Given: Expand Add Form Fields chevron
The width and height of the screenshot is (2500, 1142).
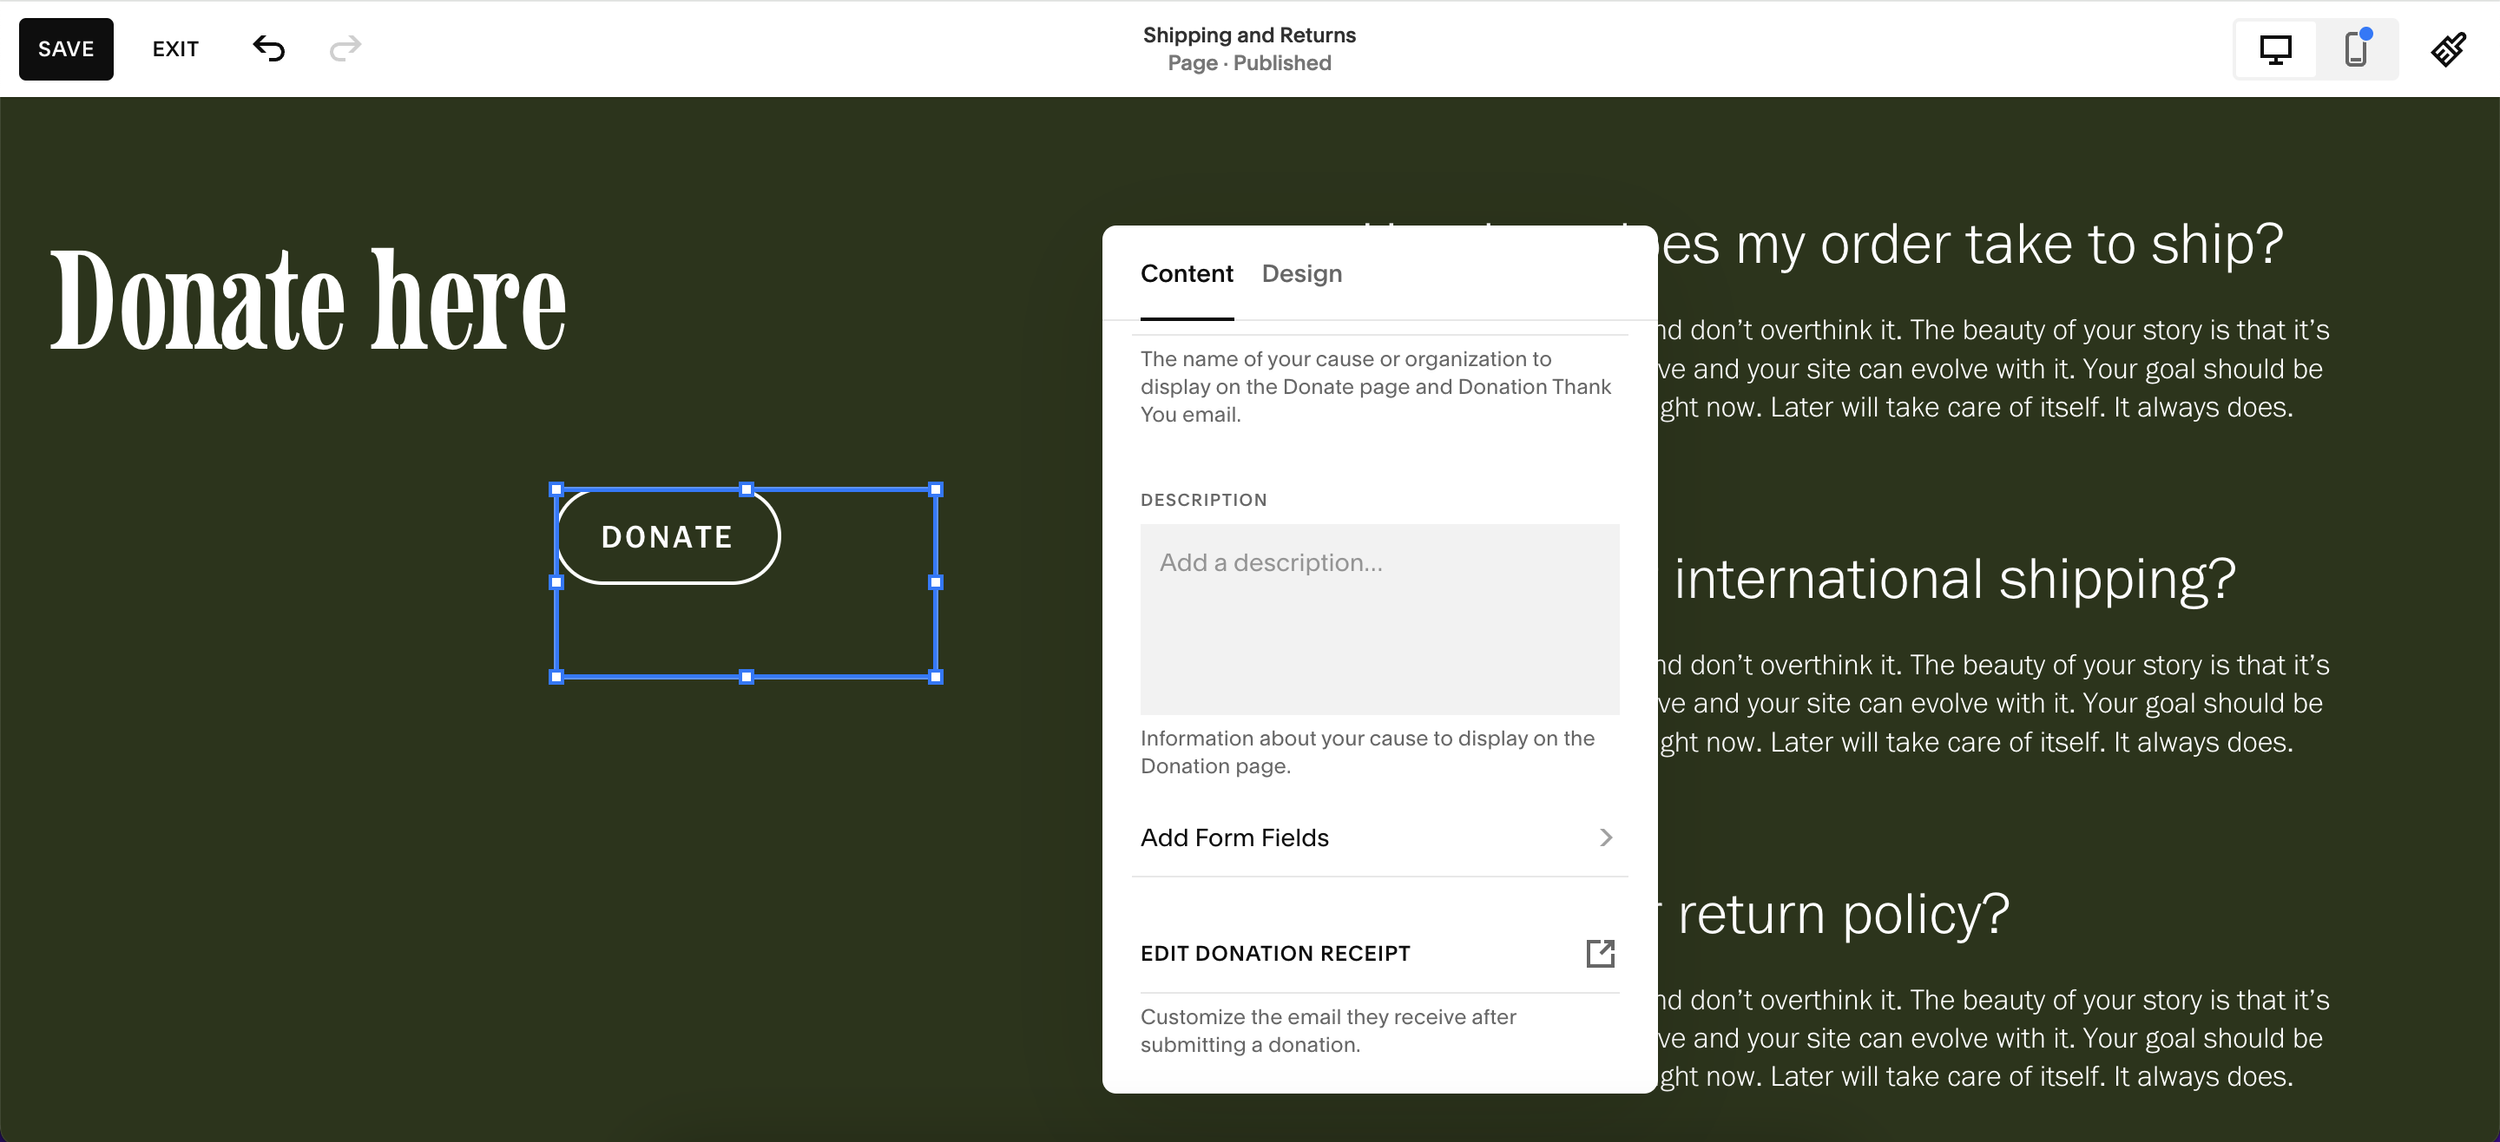Looking at the screenshot, I should [1606, 837].
